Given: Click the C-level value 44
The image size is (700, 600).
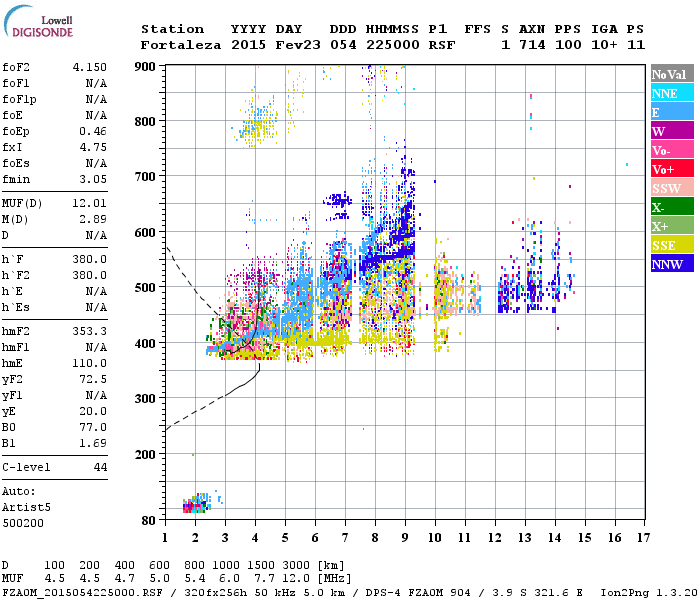Looking at the screenshot, I should [x=100, y=467].
